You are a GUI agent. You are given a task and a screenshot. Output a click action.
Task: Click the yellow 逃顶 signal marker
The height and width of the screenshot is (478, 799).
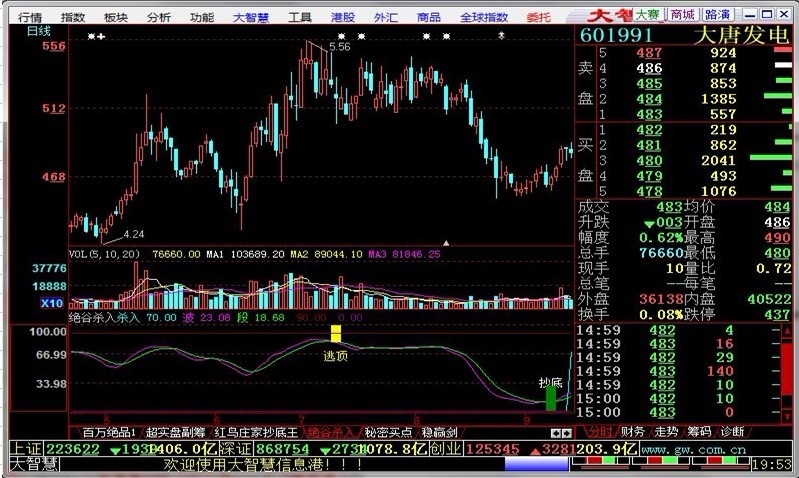[336, 334]
